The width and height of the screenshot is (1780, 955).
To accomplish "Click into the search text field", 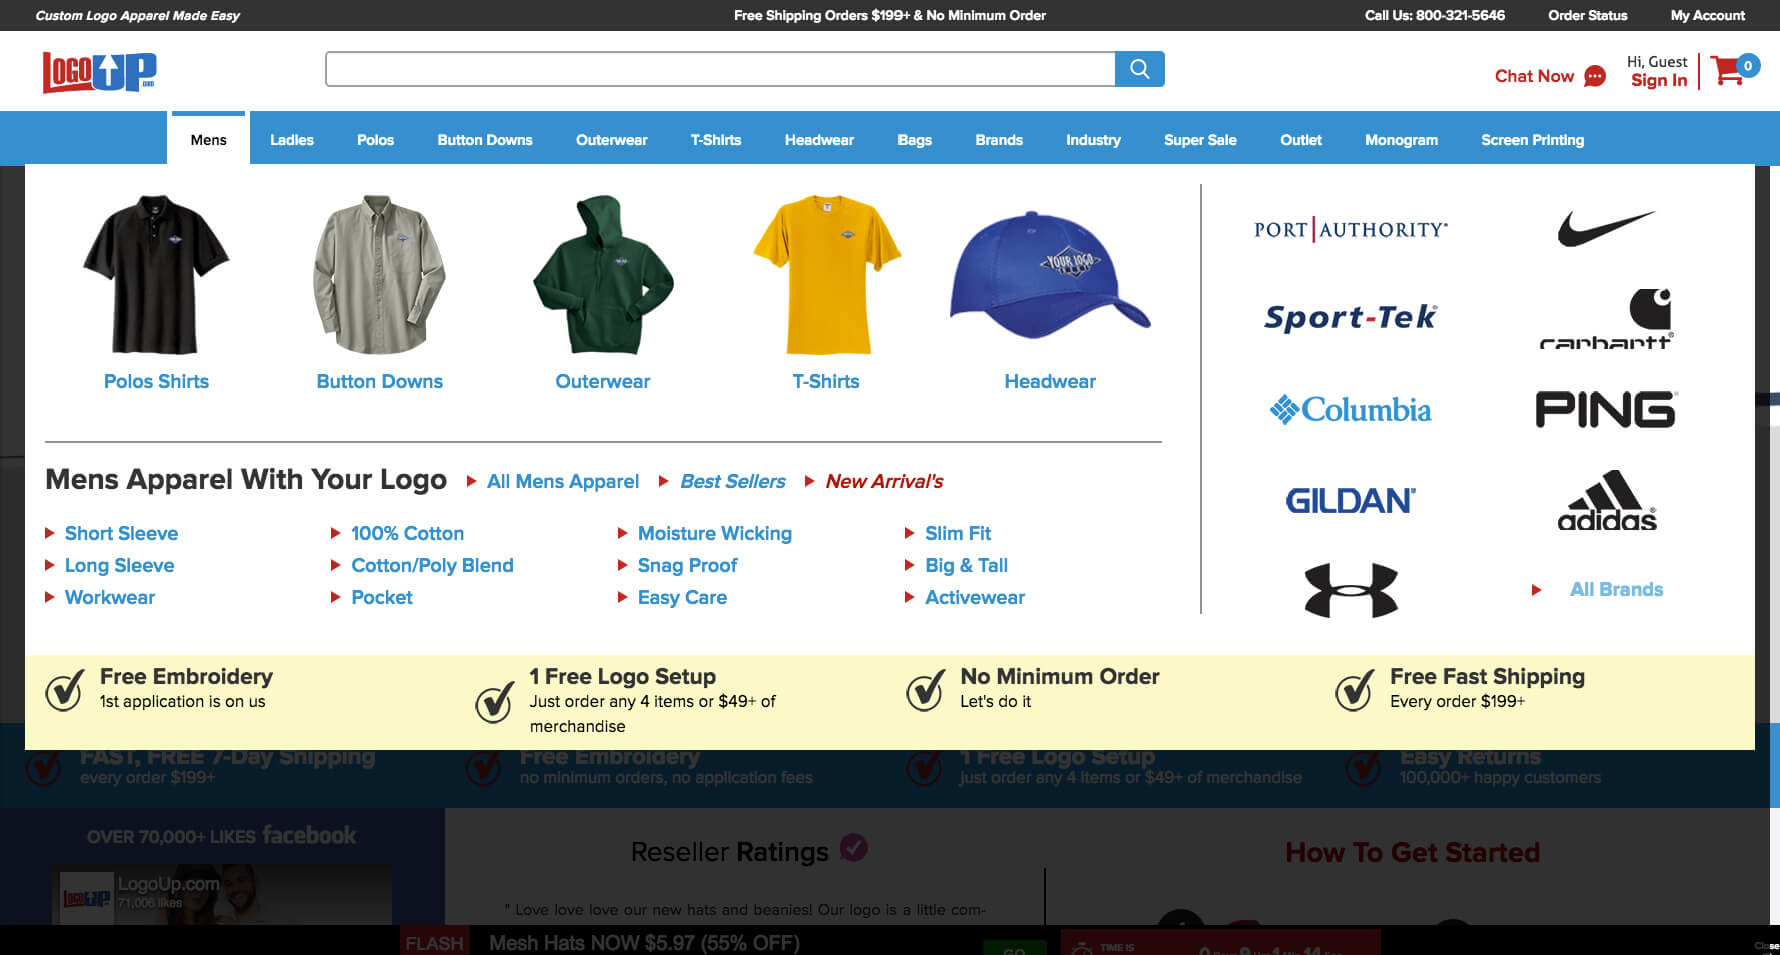I will (x=720, y=69).
